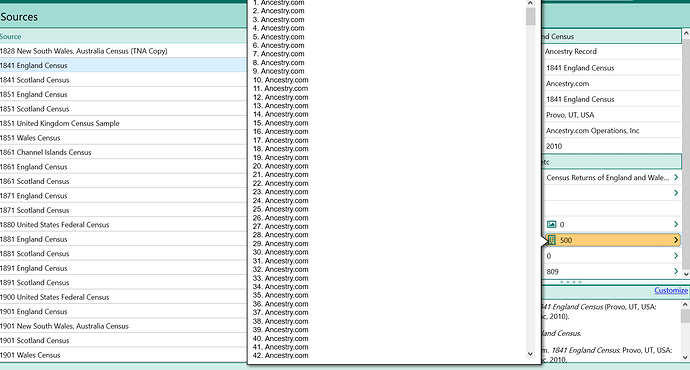Click the citation preview scroll-down arrow
Screen dimensions: 690x370
[686, 357]
